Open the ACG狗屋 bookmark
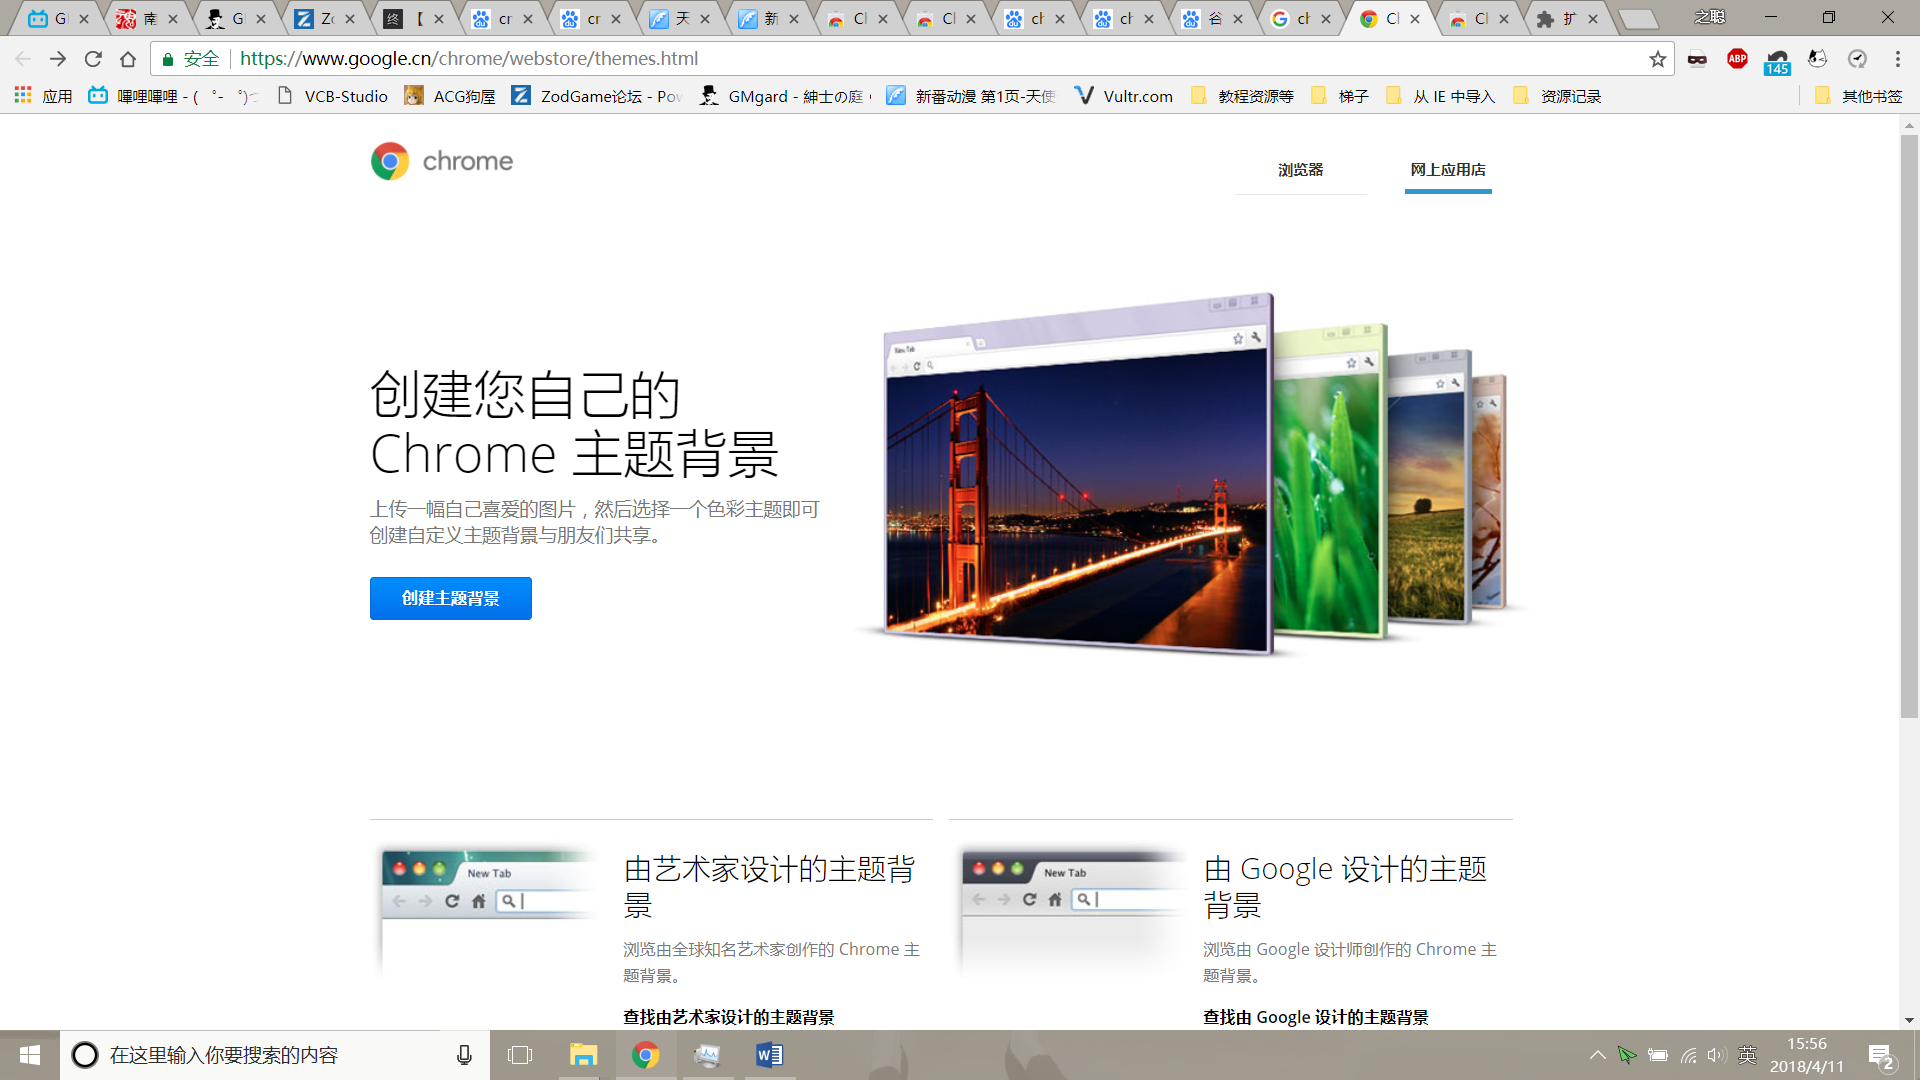1920x1080 pixels. click(x=450, y=96)
